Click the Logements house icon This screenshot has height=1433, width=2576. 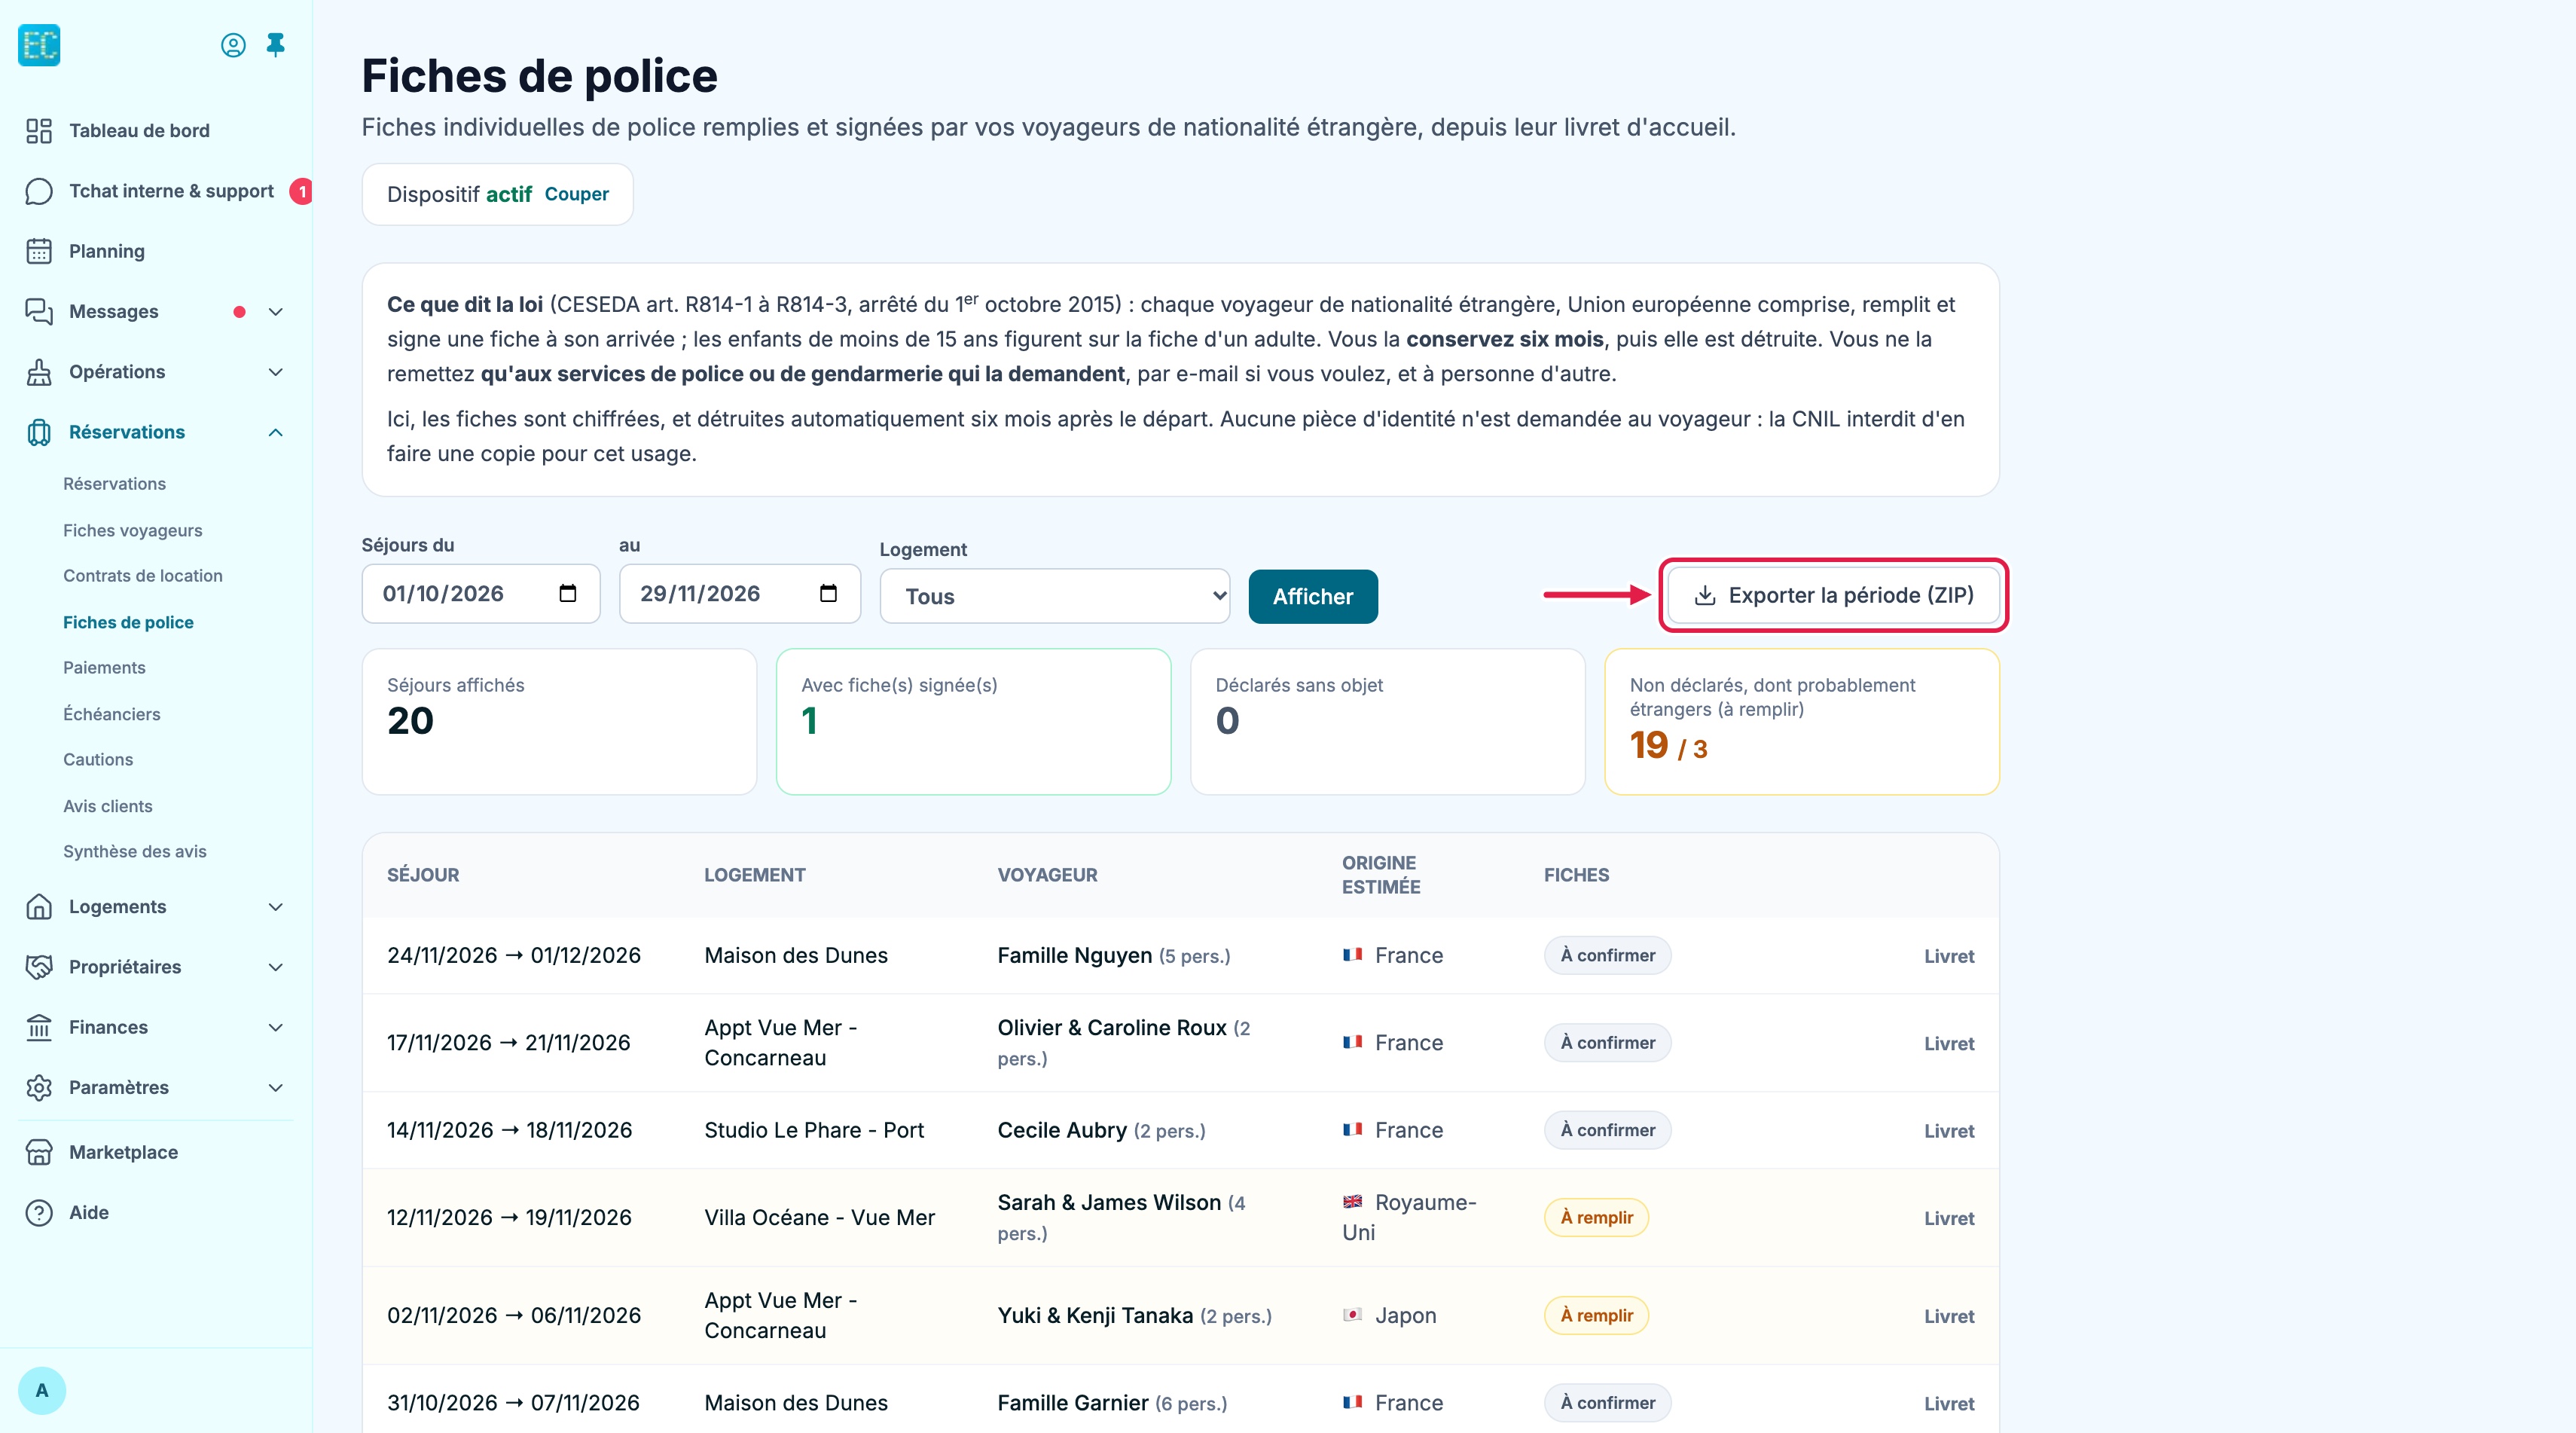click(39, 907)
